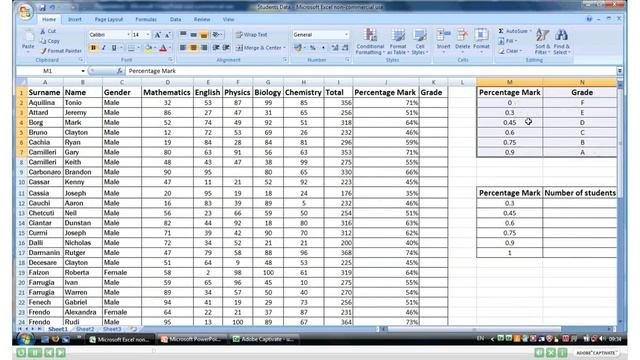
Task: Click the Wrap Text button
Action: [x=251, y=35]
